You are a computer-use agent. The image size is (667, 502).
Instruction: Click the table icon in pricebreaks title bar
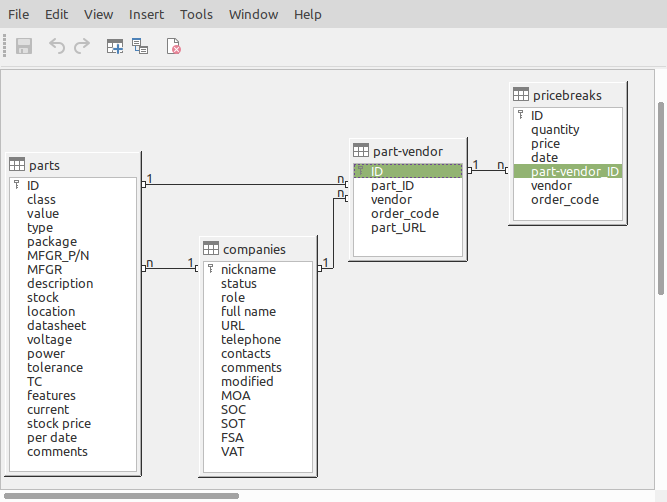click(x=521, y=94)
